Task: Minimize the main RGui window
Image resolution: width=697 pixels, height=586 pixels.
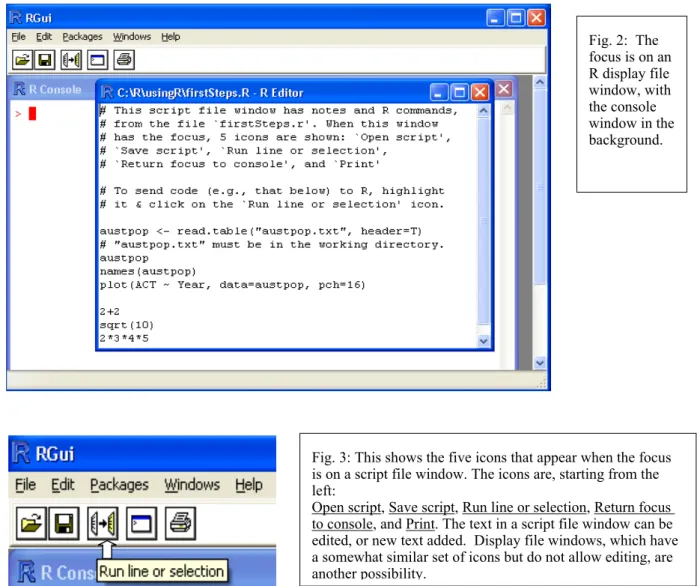Action: point(495,18)
